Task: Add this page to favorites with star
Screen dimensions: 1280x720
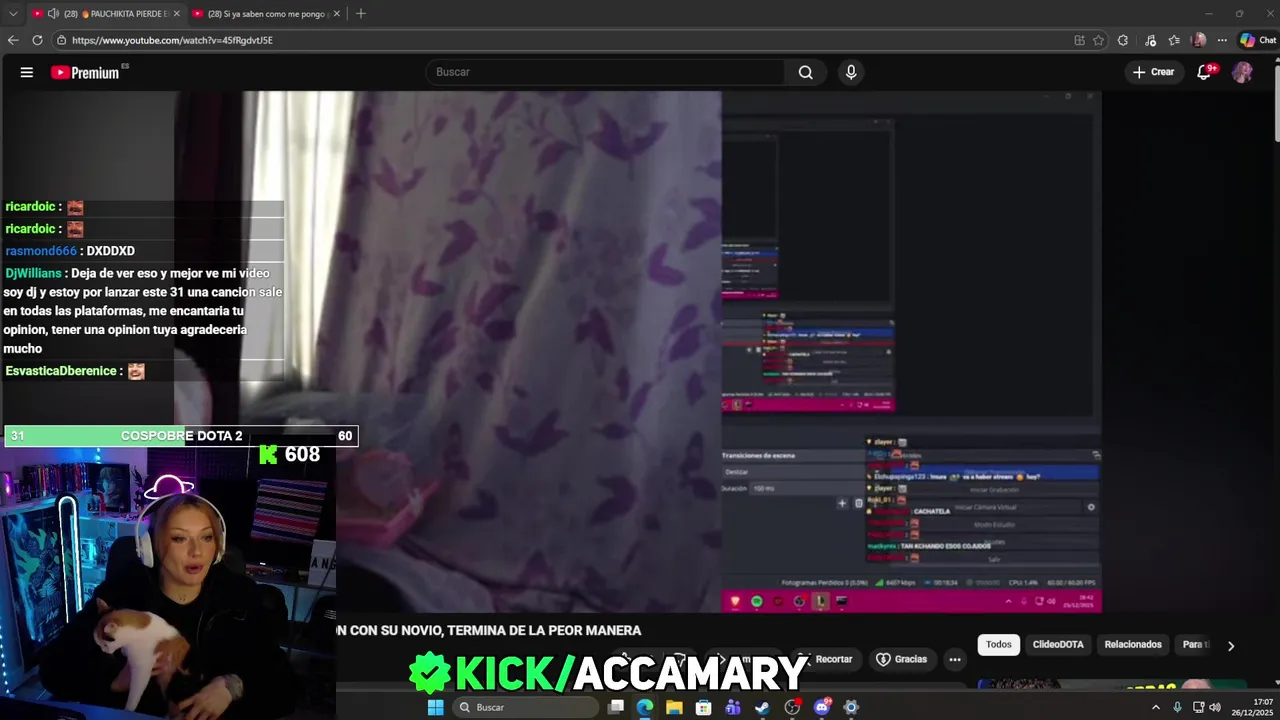Action: (1098, 40)
